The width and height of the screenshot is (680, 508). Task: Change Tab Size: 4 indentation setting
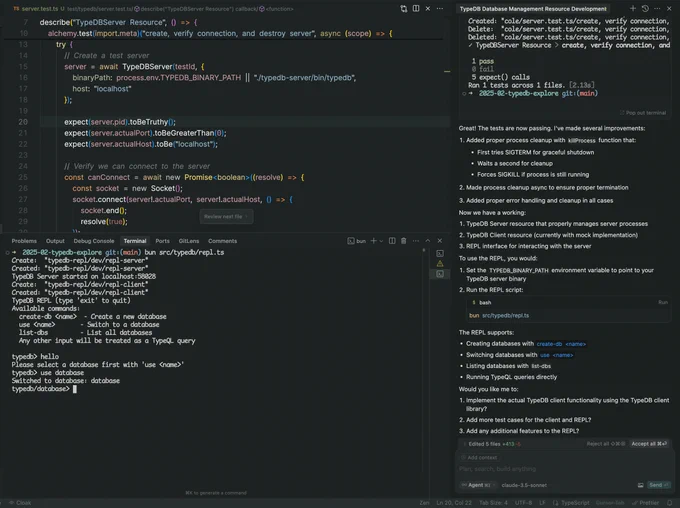pos(493,503)
